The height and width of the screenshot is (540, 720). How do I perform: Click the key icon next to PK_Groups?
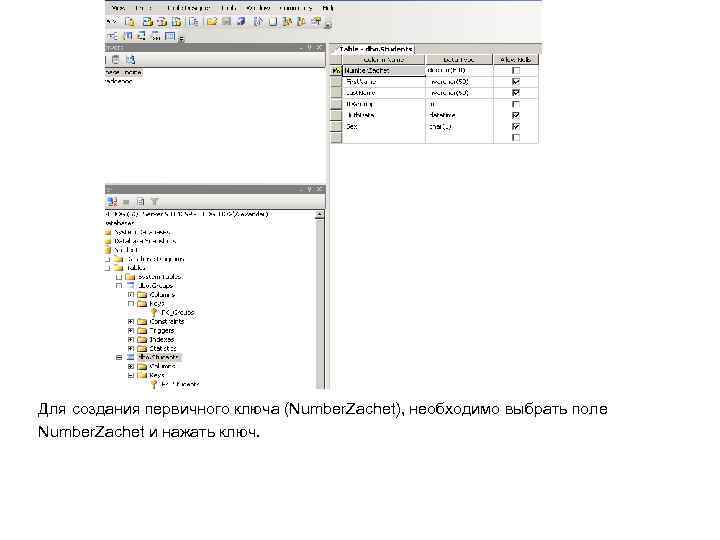(x=154, y=313)
